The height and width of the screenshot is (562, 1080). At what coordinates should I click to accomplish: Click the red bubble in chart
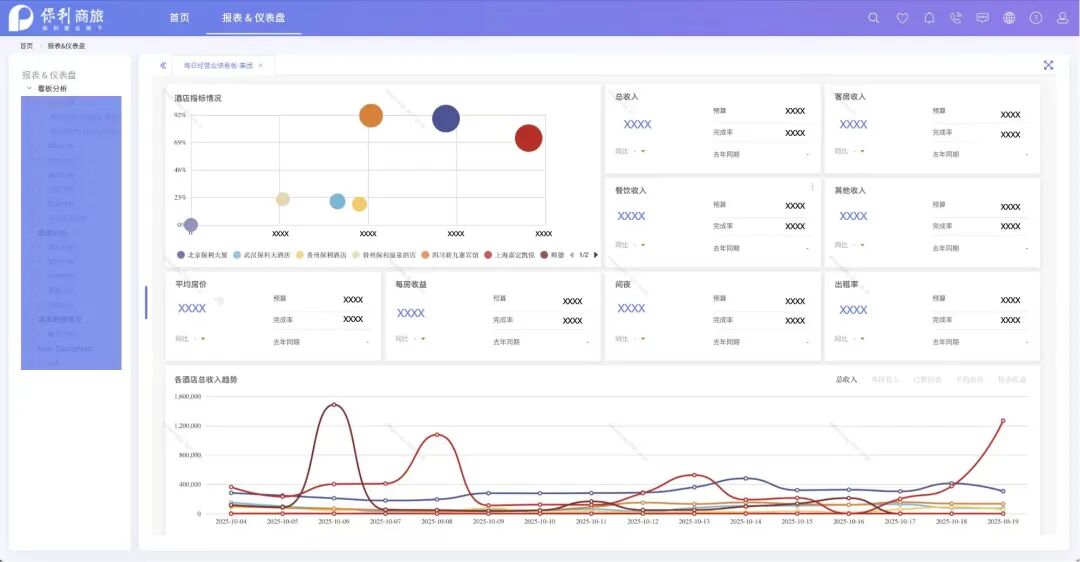[528, 138]
